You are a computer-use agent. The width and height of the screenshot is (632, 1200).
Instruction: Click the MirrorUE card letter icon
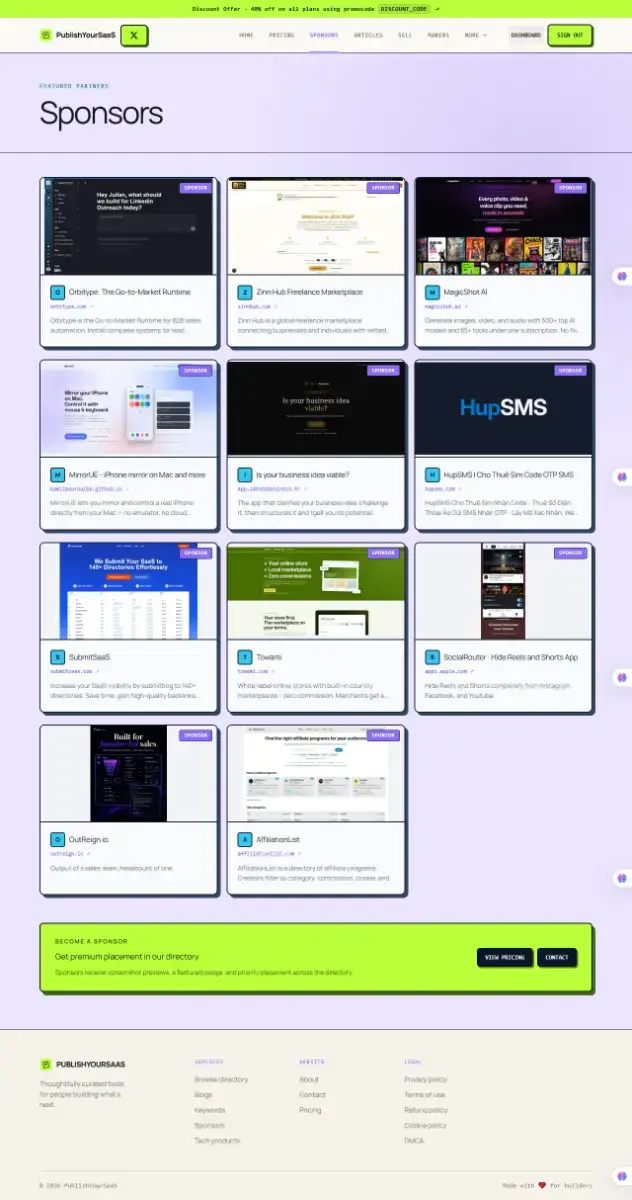(57, 475)
